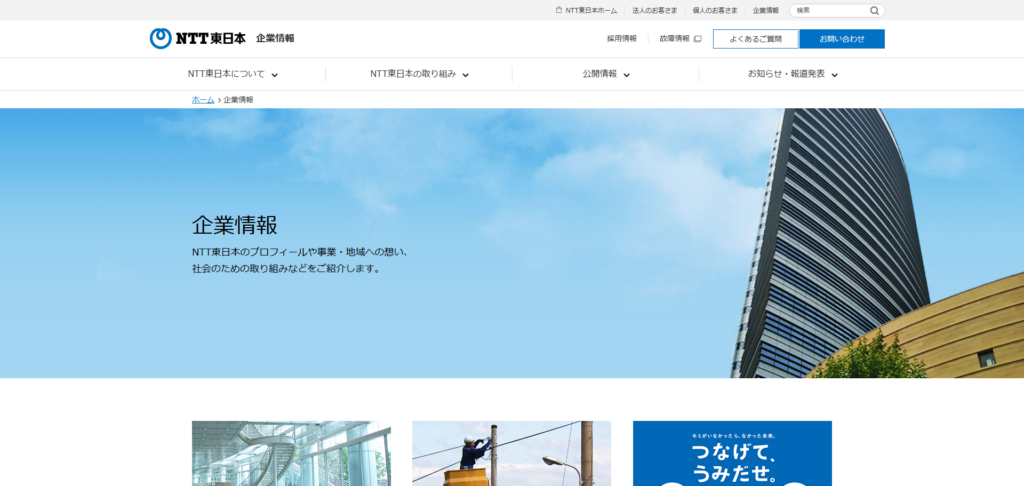This screenshot has width=1024, height=486.
Task: Click the home icon beside NTT東日本ホーム
Action: (x=559, y=10)
